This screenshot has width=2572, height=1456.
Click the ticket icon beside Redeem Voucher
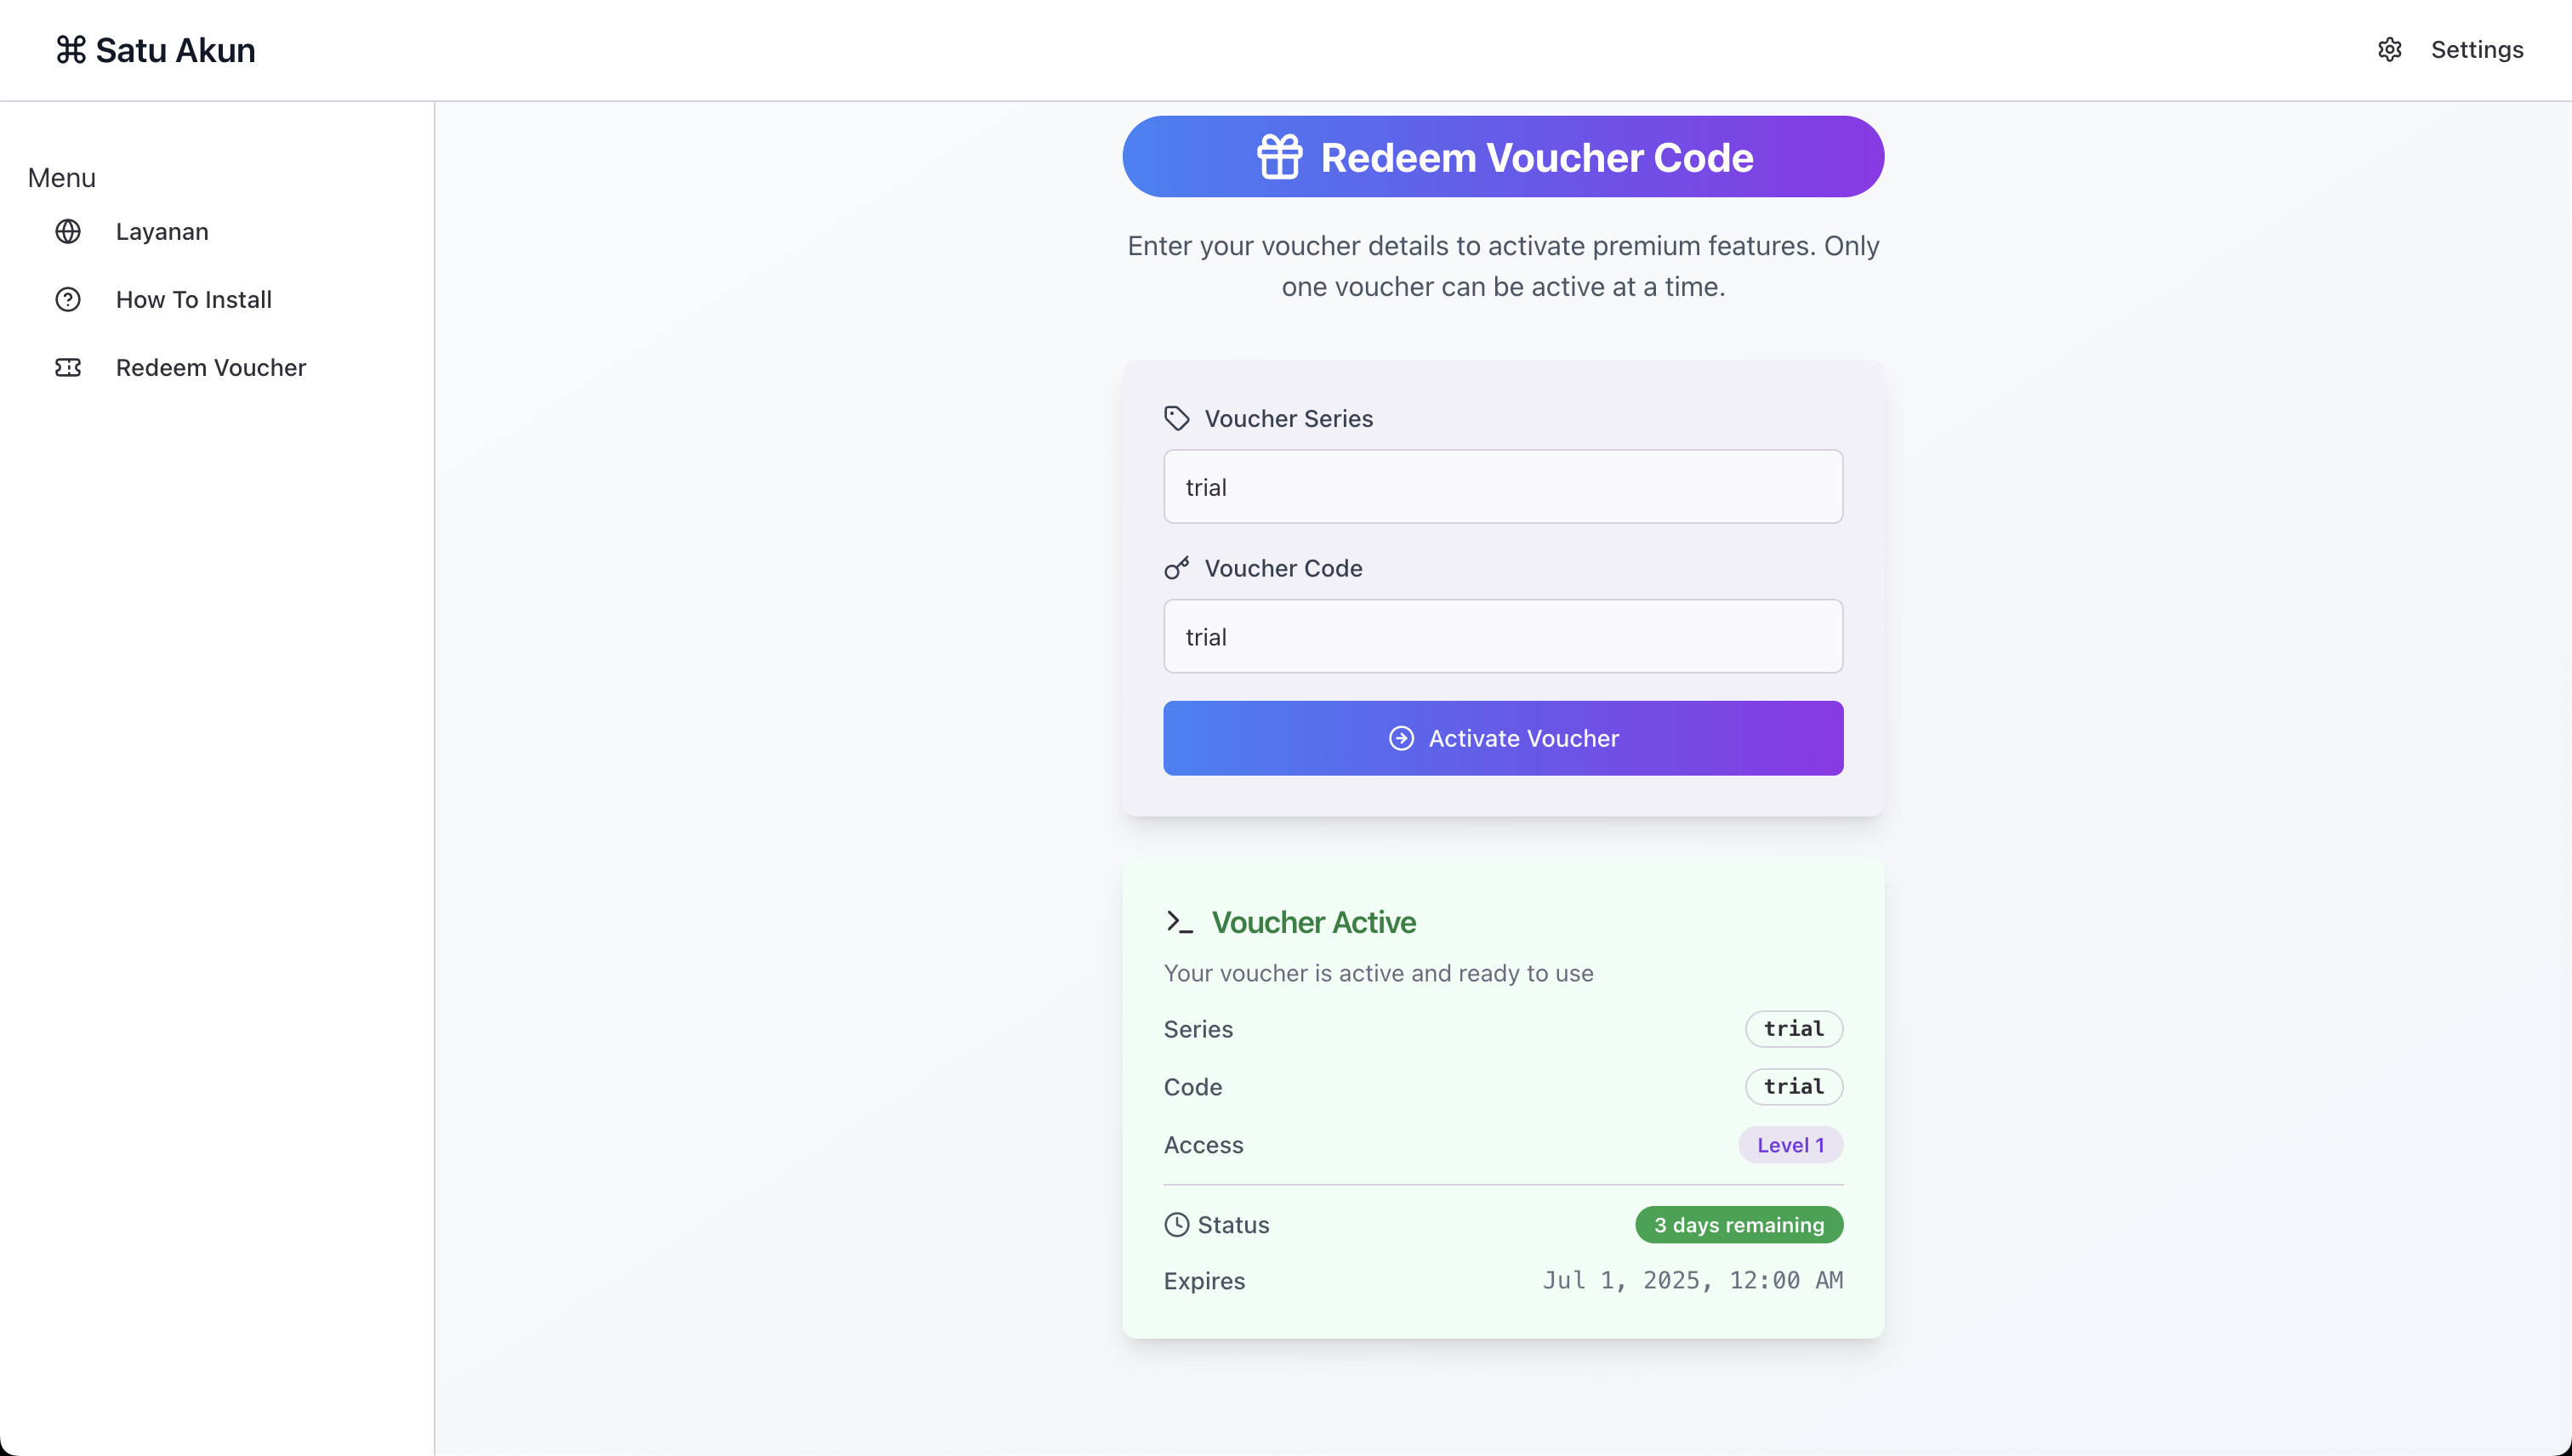tap(68, 368)
